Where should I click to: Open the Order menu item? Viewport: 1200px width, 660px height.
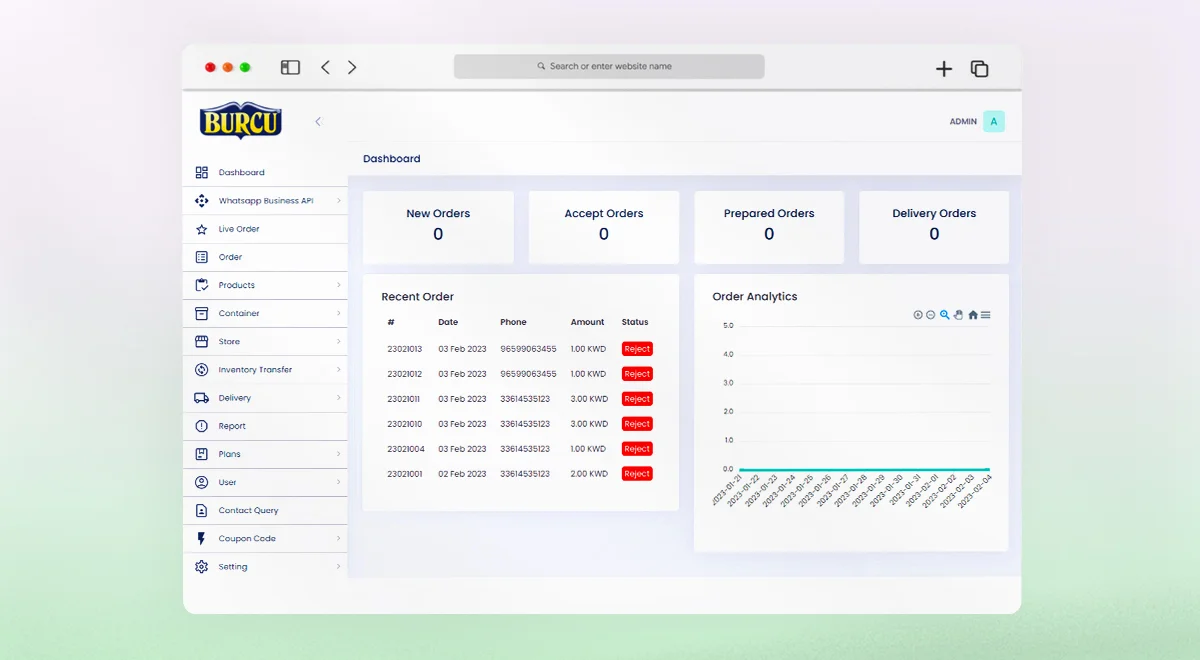tap(231, 257)
